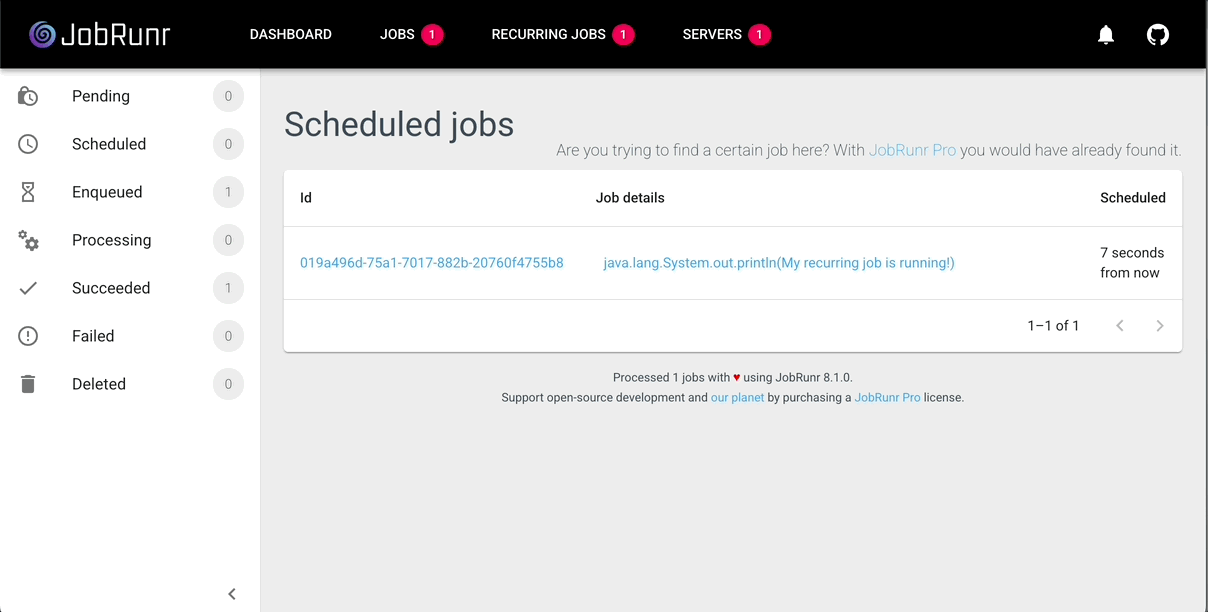The image size is (1208, 612).
Task: Click the Failed exclamation icon
Action: coord(28,336)
